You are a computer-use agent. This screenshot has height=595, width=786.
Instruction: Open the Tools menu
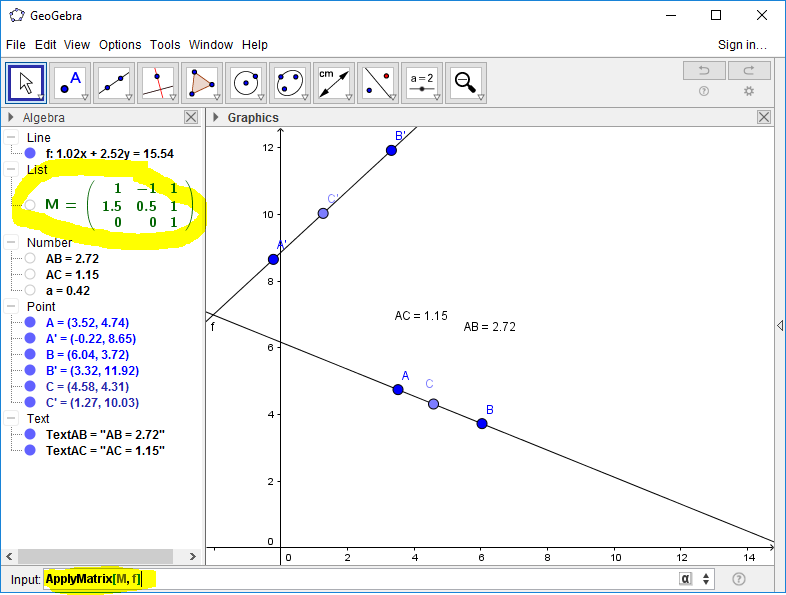coord(165,45)
